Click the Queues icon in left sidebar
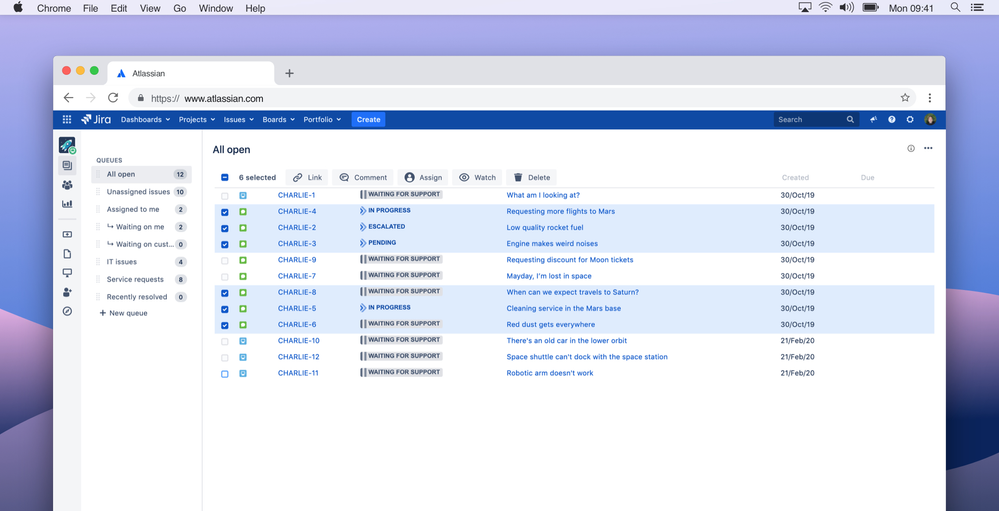This screenshot has height=511, width=999. pos(67,165)
